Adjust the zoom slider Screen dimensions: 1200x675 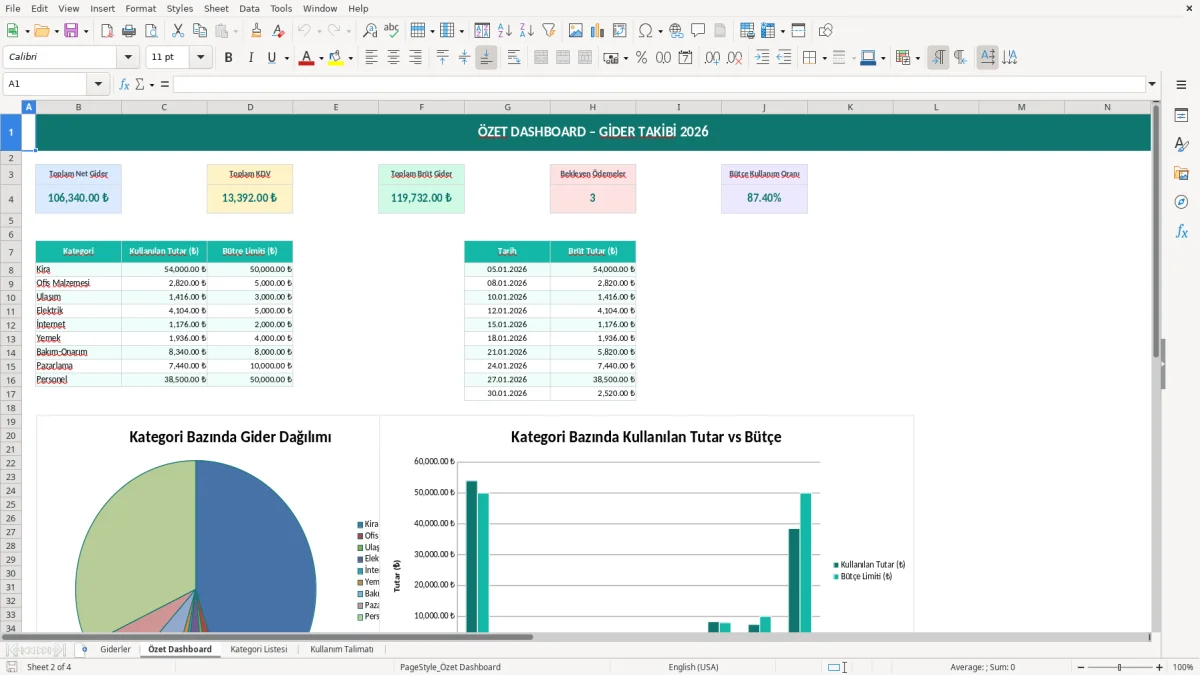[x=1119, y=667]
